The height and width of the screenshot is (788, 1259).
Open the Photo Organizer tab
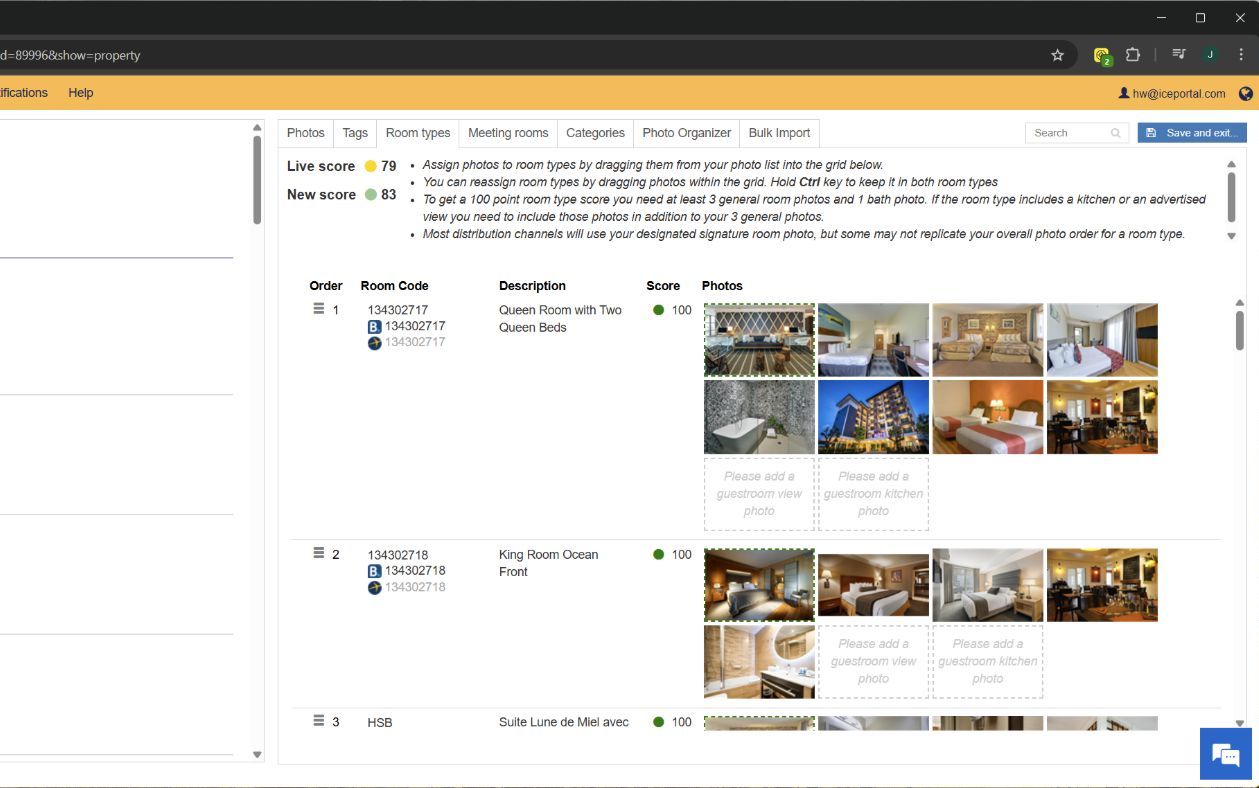pos(687,133)
